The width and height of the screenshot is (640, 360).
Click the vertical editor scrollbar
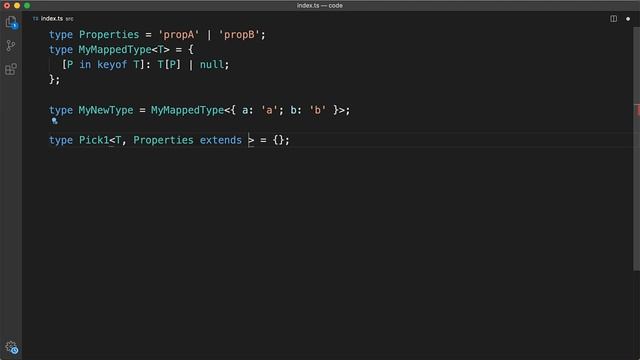click(x=636, y=149)
